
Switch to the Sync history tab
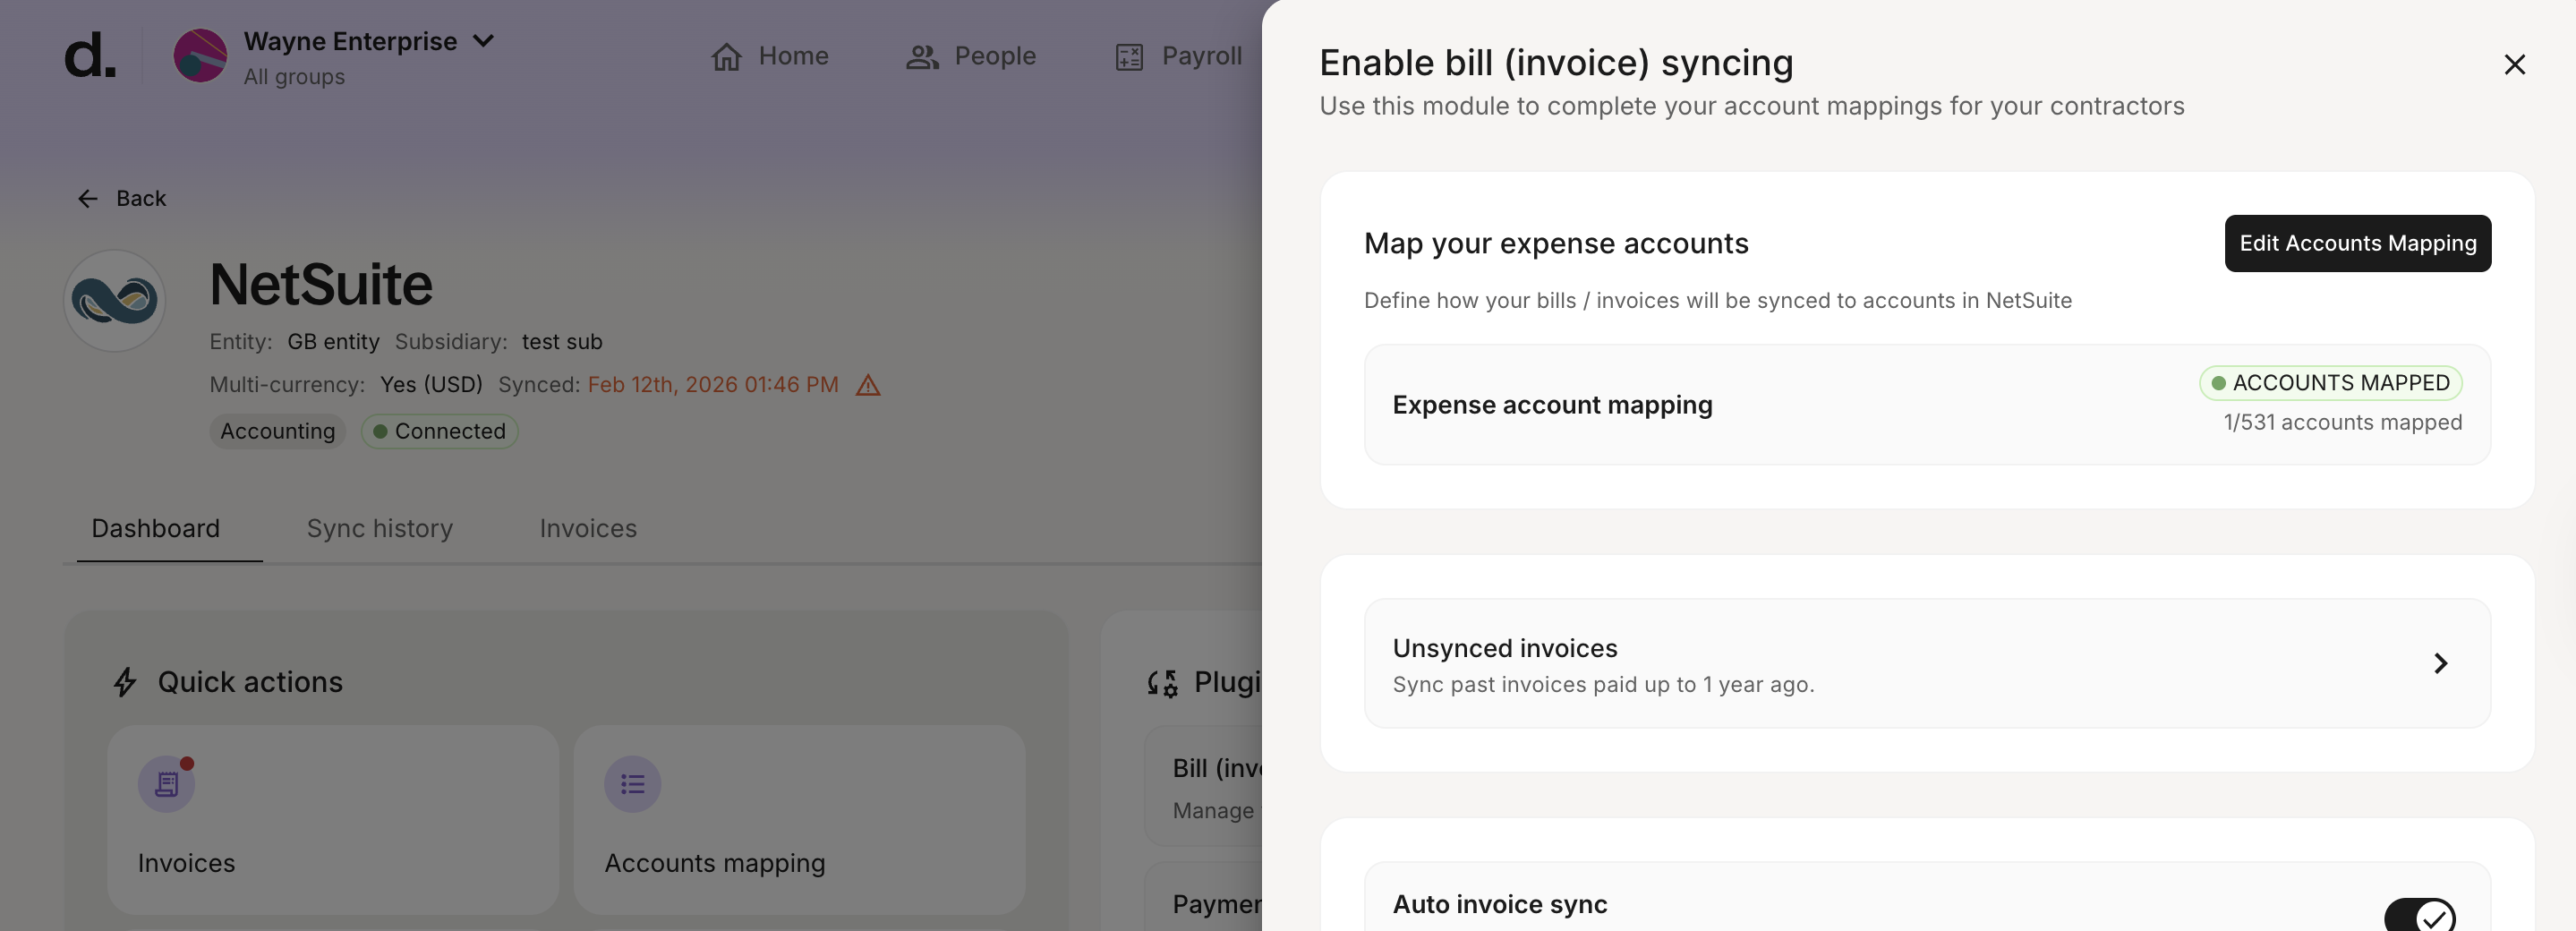coord(380,528)
